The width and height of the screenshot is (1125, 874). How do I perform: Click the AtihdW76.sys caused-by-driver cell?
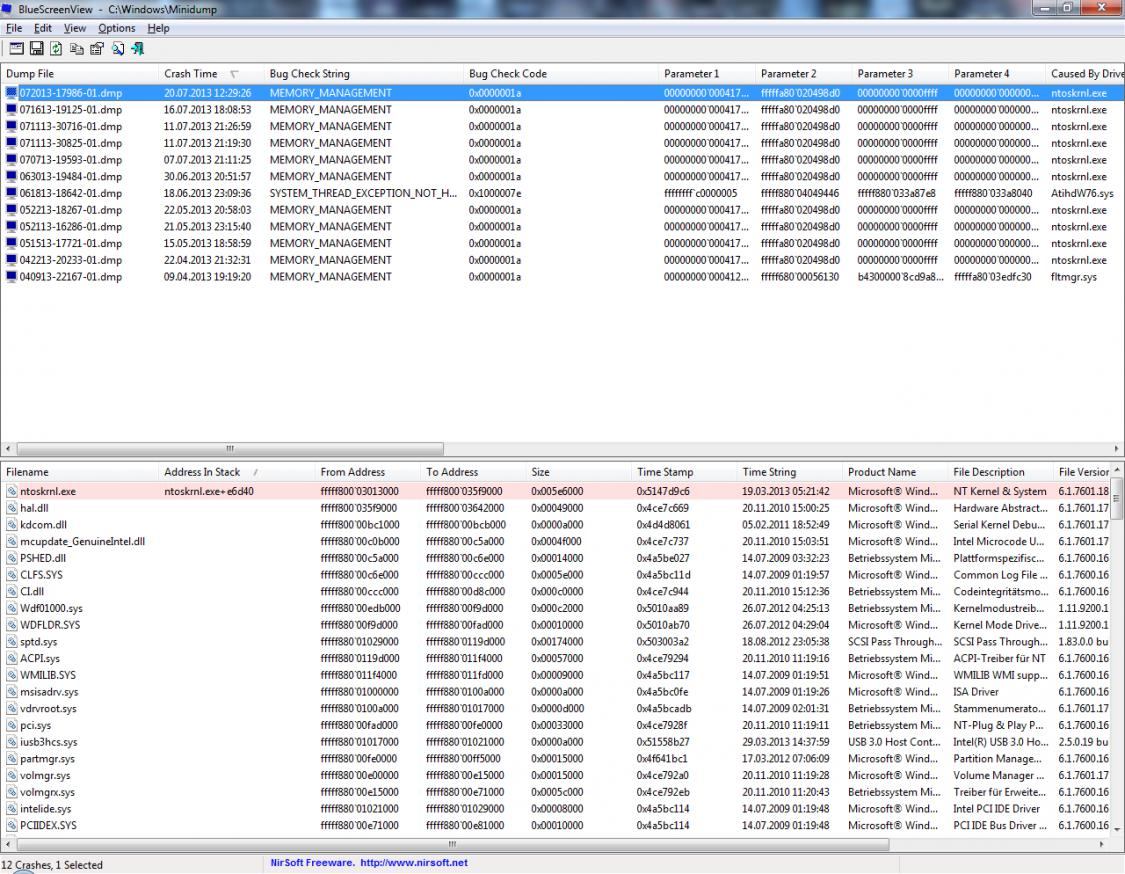pos(1082,193)
